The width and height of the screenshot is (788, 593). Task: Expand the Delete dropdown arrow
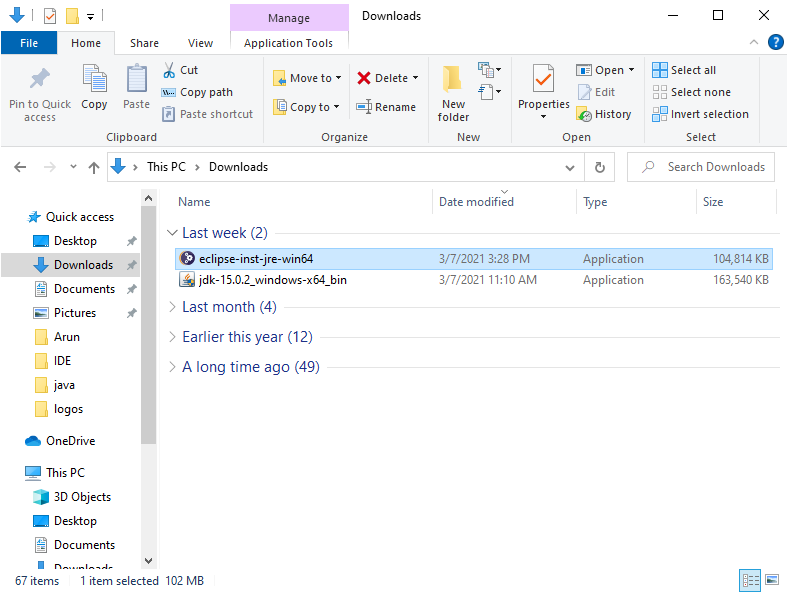[416, 78]
